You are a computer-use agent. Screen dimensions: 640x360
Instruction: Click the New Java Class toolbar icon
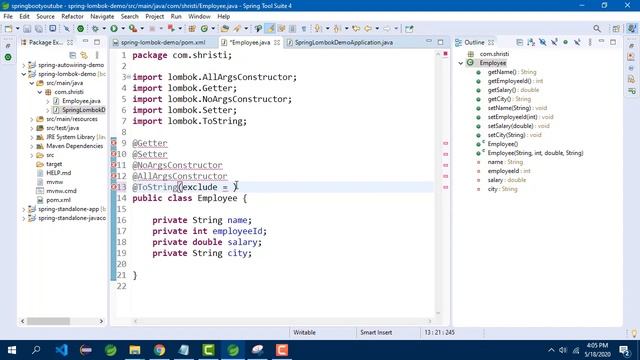pos(204,29)
